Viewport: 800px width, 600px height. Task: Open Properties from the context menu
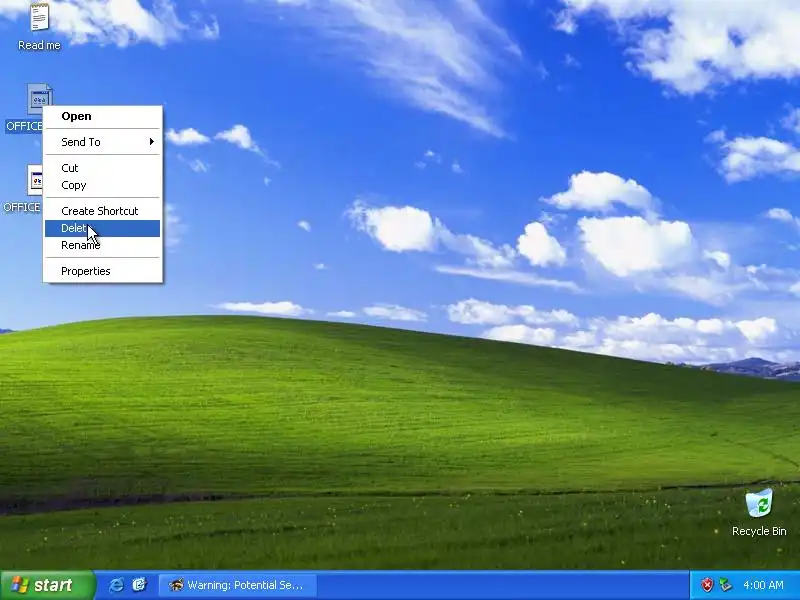103,271
